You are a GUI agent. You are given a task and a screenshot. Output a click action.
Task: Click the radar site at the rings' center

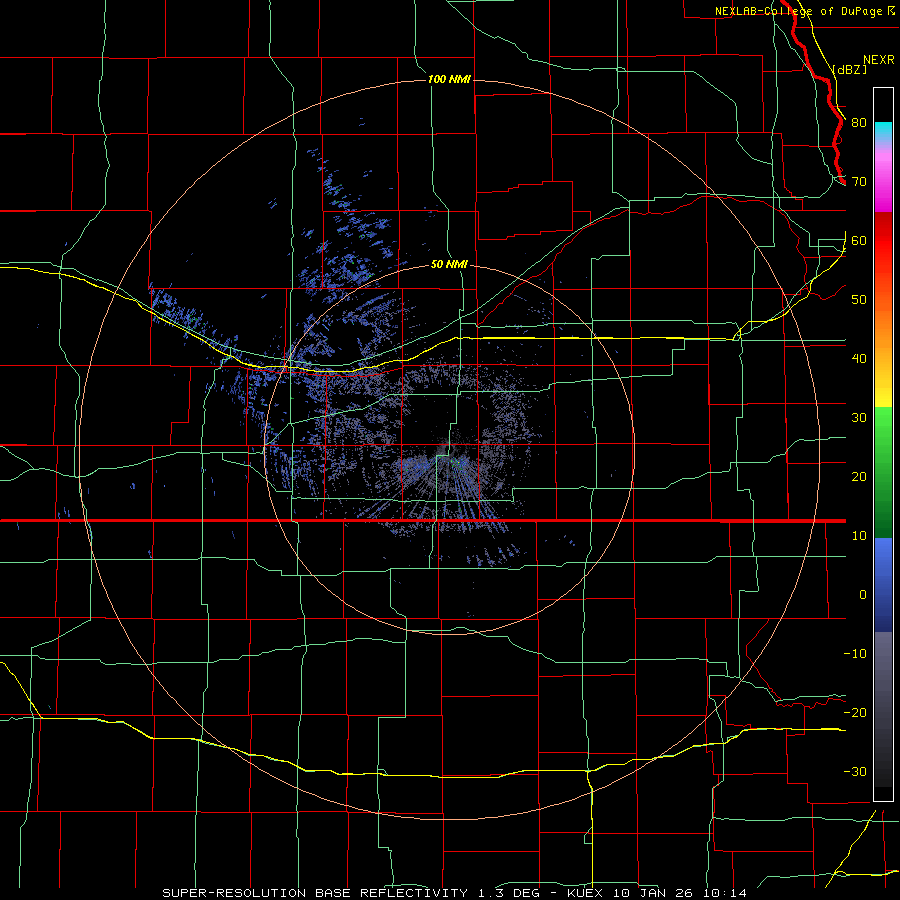pyautogui.click(x=449, y=449)
